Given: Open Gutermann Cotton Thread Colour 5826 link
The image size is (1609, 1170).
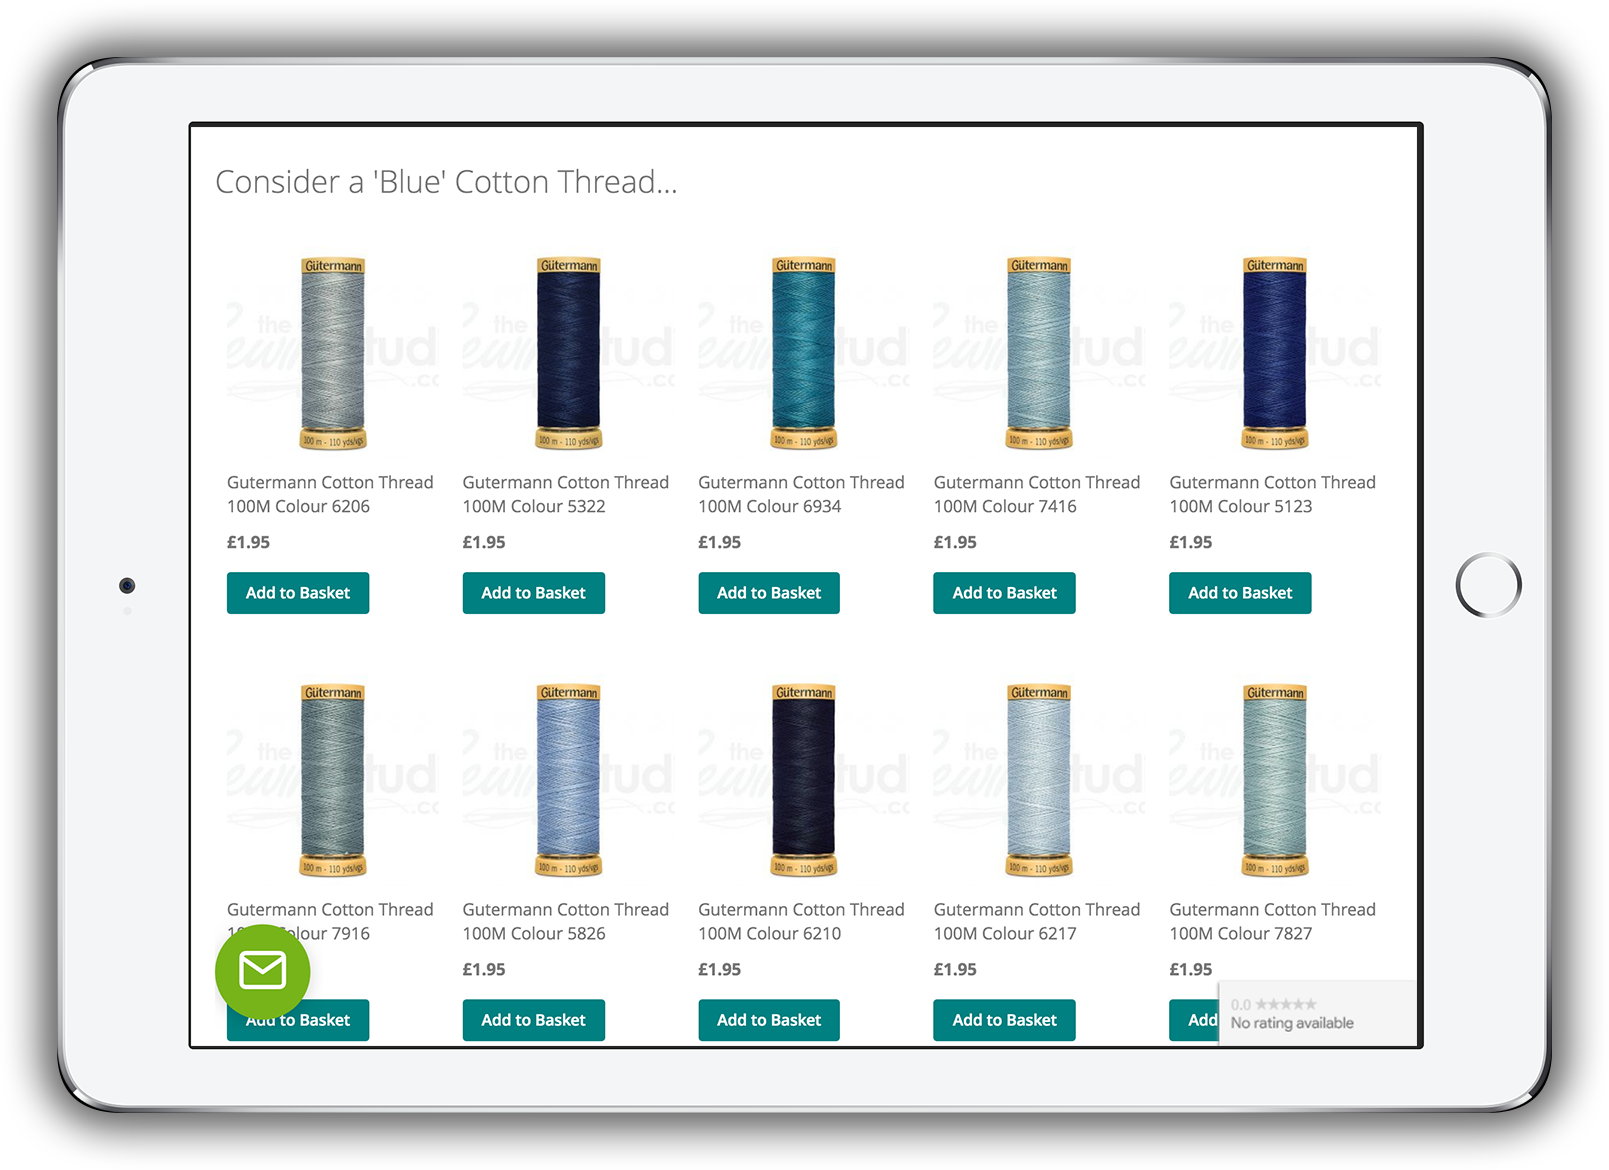Looking at the screenshot, I should click(566, 921).
